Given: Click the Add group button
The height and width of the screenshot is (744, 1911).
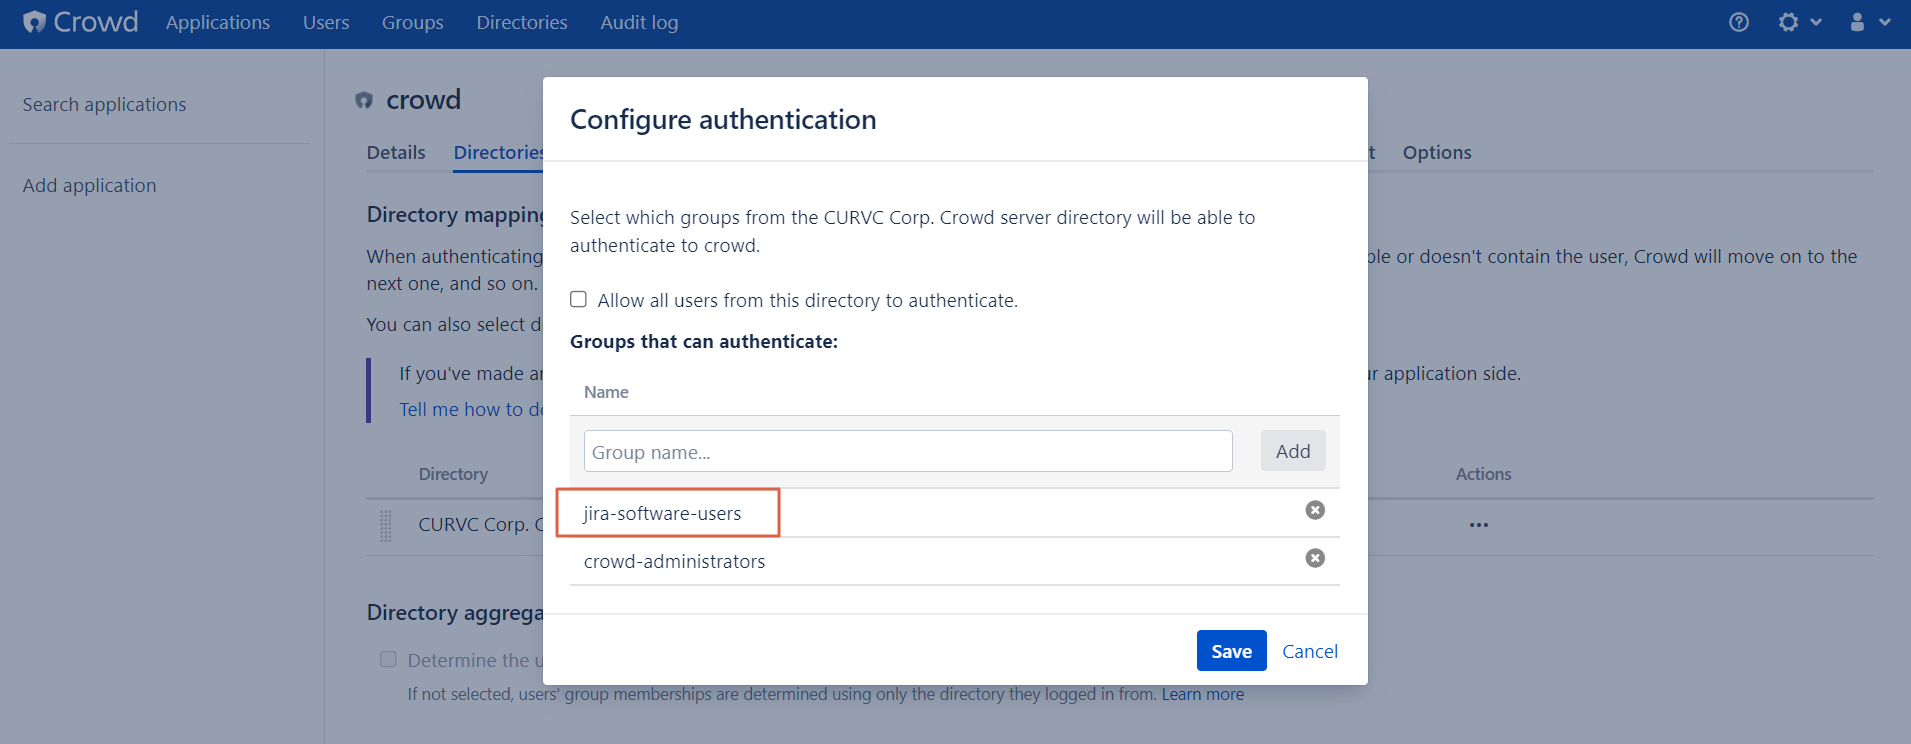Looking at the screenshot, I should tap(1293, 451).
